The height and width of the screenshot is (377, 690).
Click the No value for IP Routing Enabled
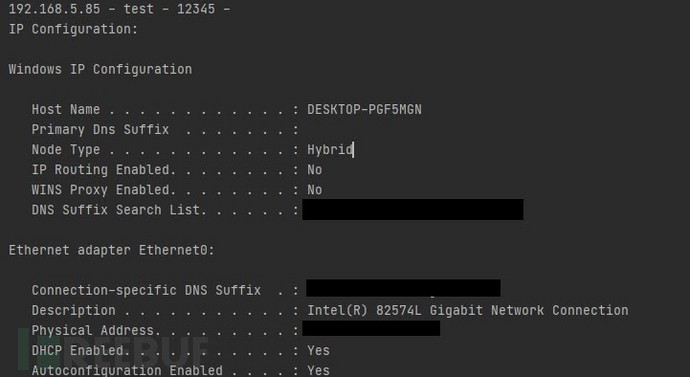click(x=315, y=170)
